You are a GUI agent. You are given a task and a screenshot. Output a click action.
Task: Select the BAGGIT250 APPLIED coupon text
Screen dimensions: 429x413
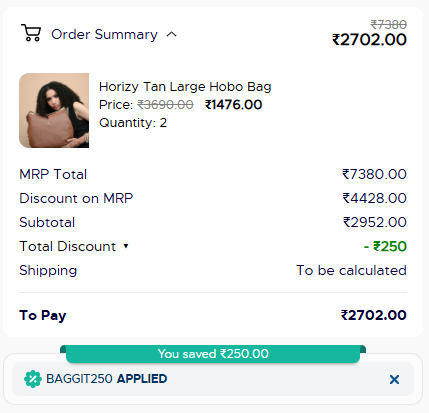click(107, 379)
